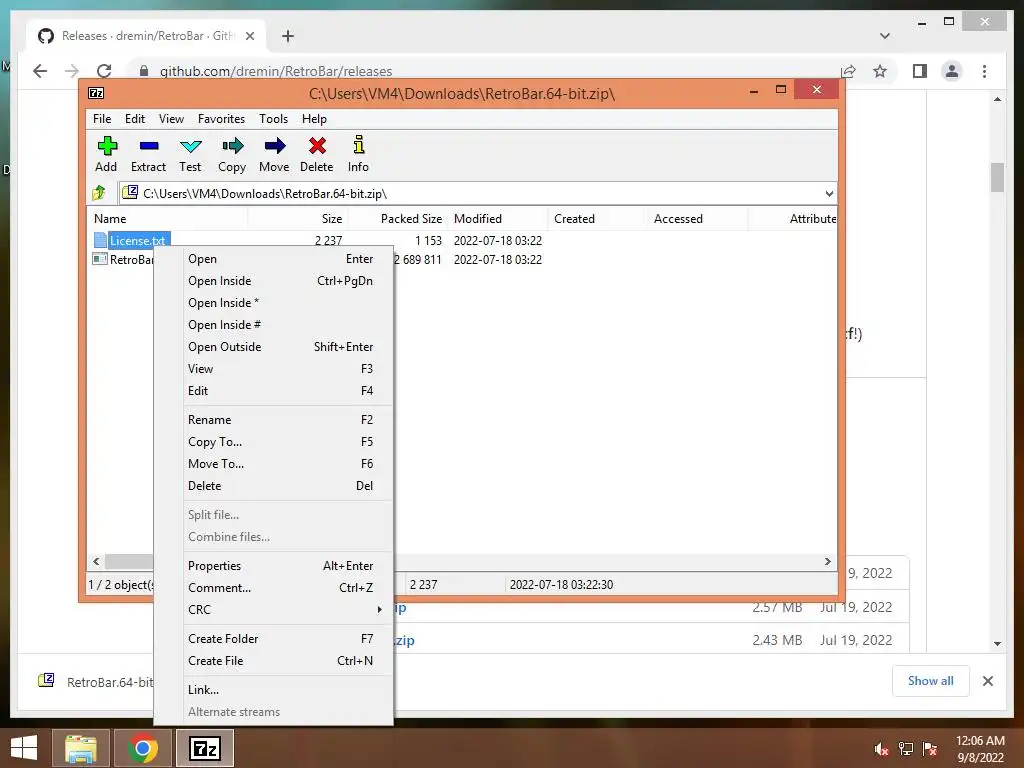The width and height of the screenshot is (1024, 768).
Task: Click the Info toolbar icon
Action: tap(358, 154)
